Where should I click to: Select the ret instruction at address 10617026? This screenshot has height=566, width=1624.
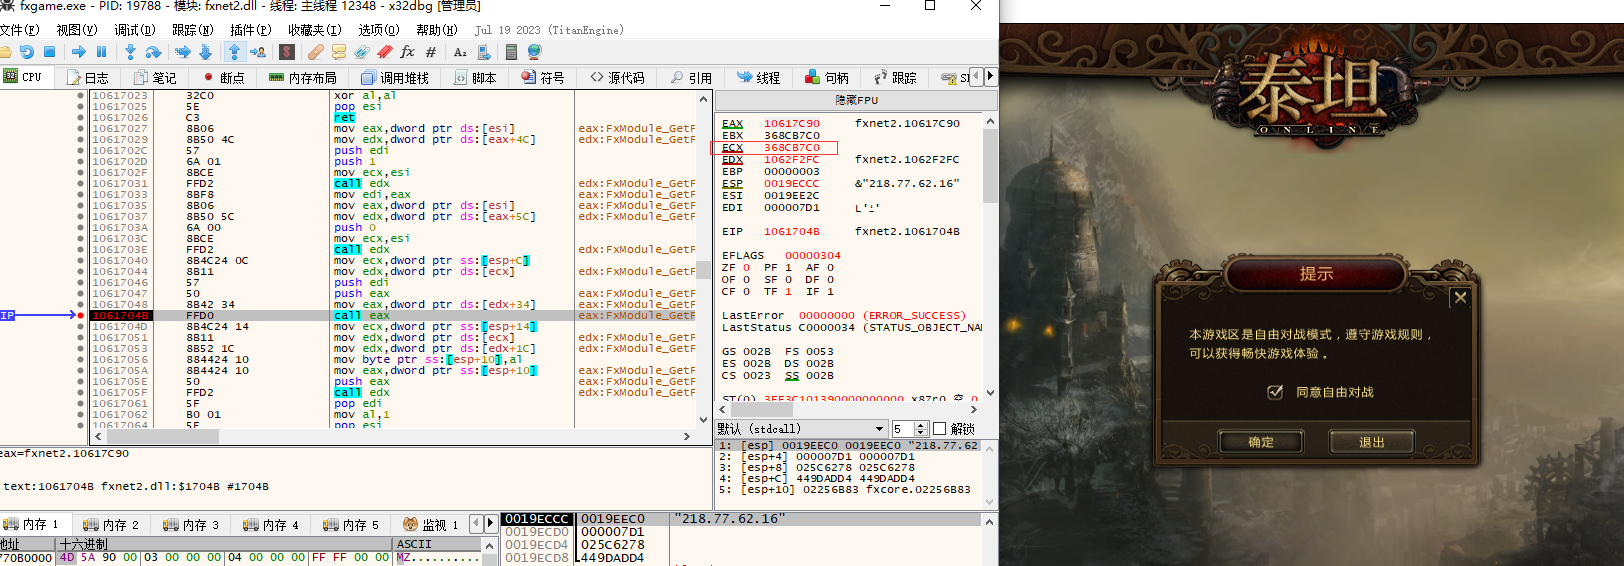pyautogui.click(x=344, y=118)
